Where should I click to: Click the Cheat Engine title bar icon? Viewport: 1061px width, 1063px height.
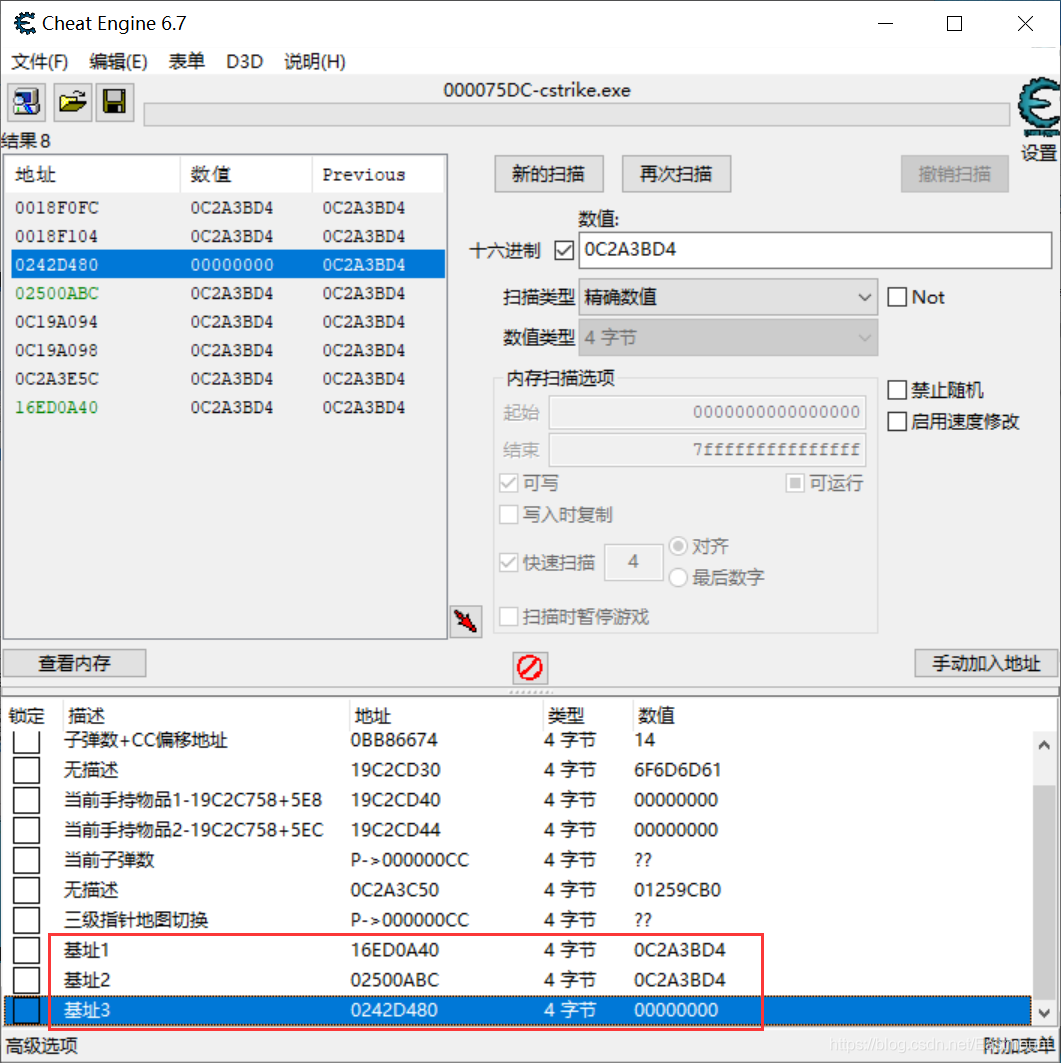(x=25, y=24)
